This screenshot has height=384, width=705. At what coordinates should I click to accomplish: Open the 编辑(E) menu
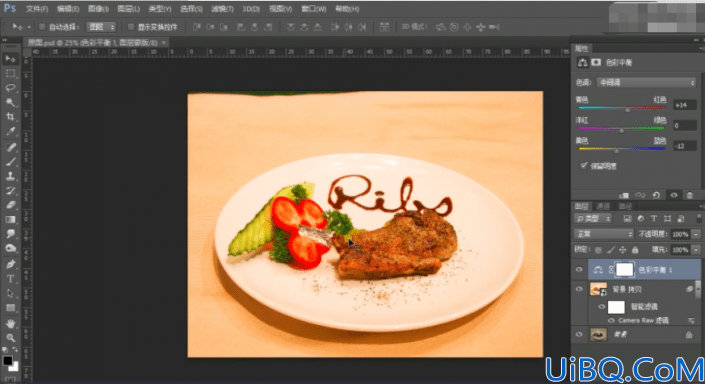click(x=68, y=9)
